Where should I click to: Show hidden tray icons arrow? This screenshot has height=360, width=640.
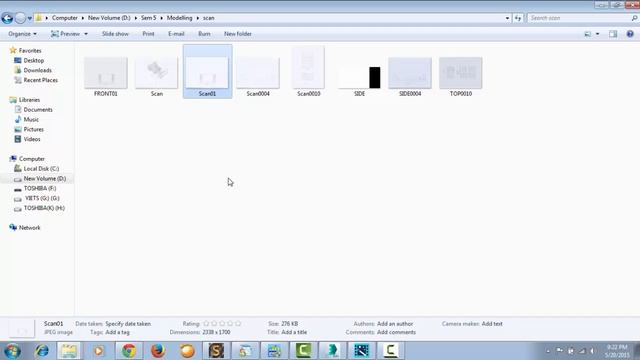pyautogui.click(x=548, y=351)
